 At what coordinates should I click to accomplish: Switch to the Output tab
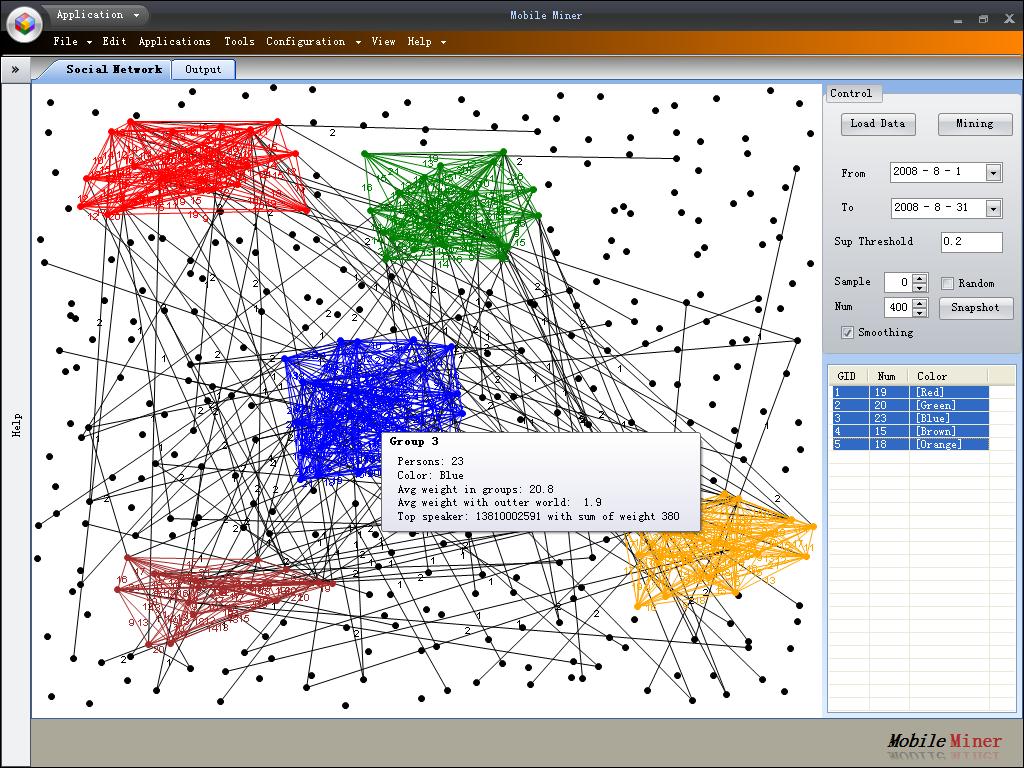tap(203, 69)
